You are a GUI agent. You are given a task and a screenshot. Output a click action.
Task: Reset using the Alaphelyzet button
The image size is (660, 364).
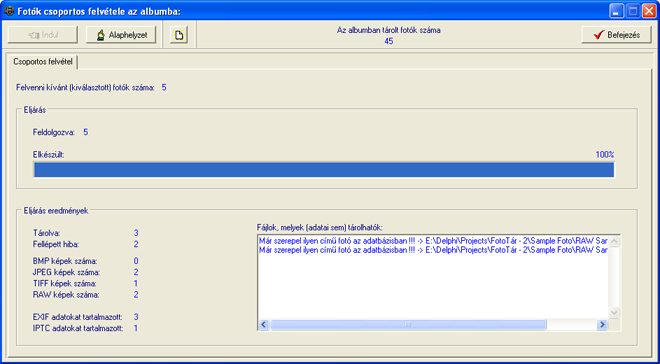coord(121,35)
